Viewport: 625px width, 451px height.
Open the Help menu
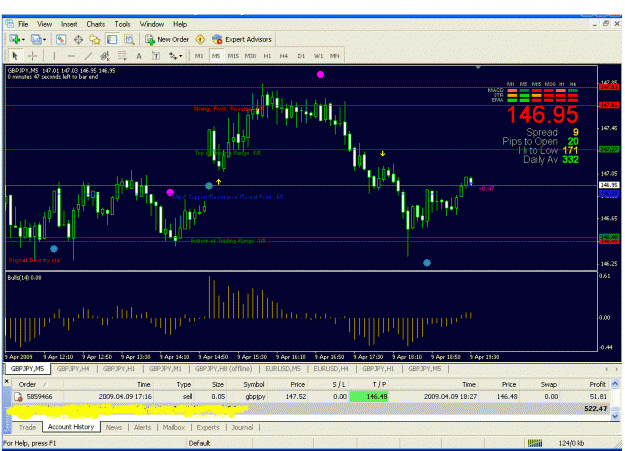(180, 24)
